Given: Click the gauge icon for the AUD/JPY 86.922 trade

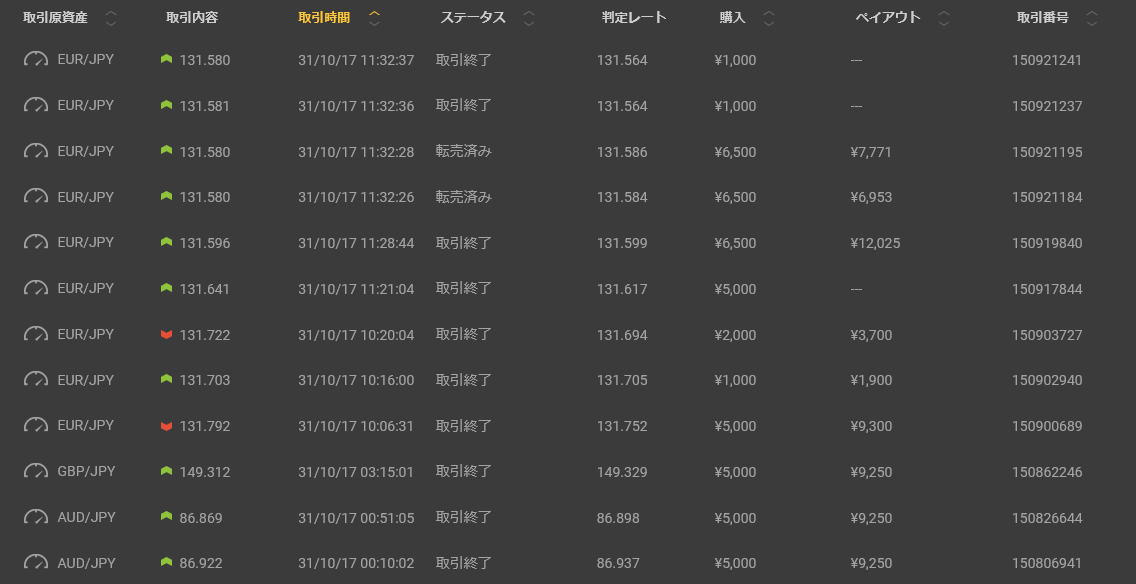Looking at the screenshot, I should (x=36, y=563).
